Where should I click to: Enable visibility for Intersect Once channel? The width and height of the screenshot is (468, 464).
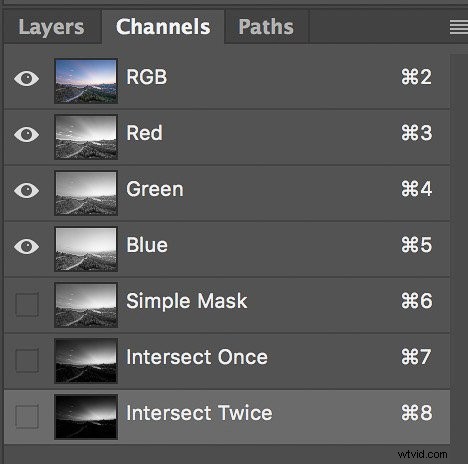27,360
